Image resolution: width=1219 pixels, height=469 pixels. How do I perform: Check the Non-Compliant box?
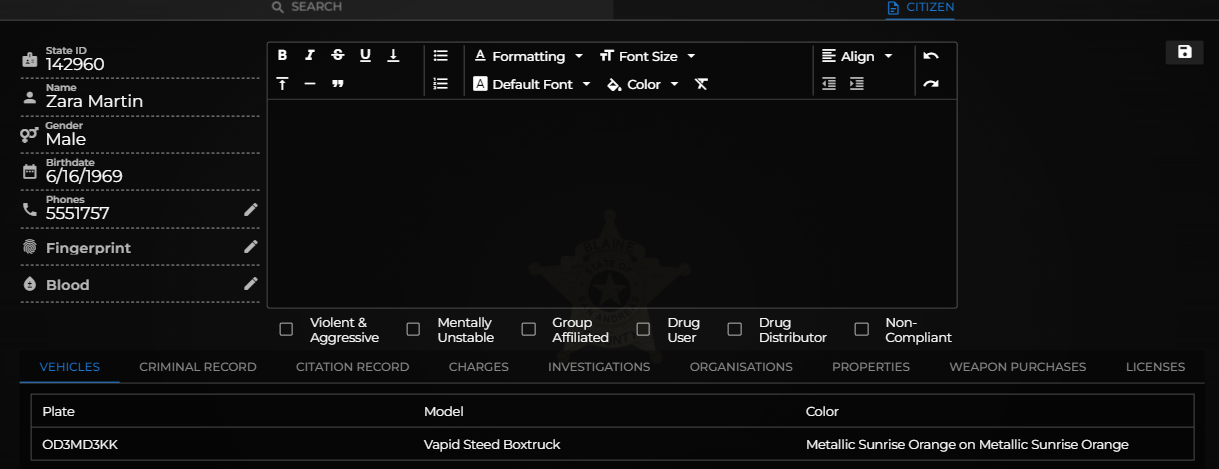pos(862,329)
